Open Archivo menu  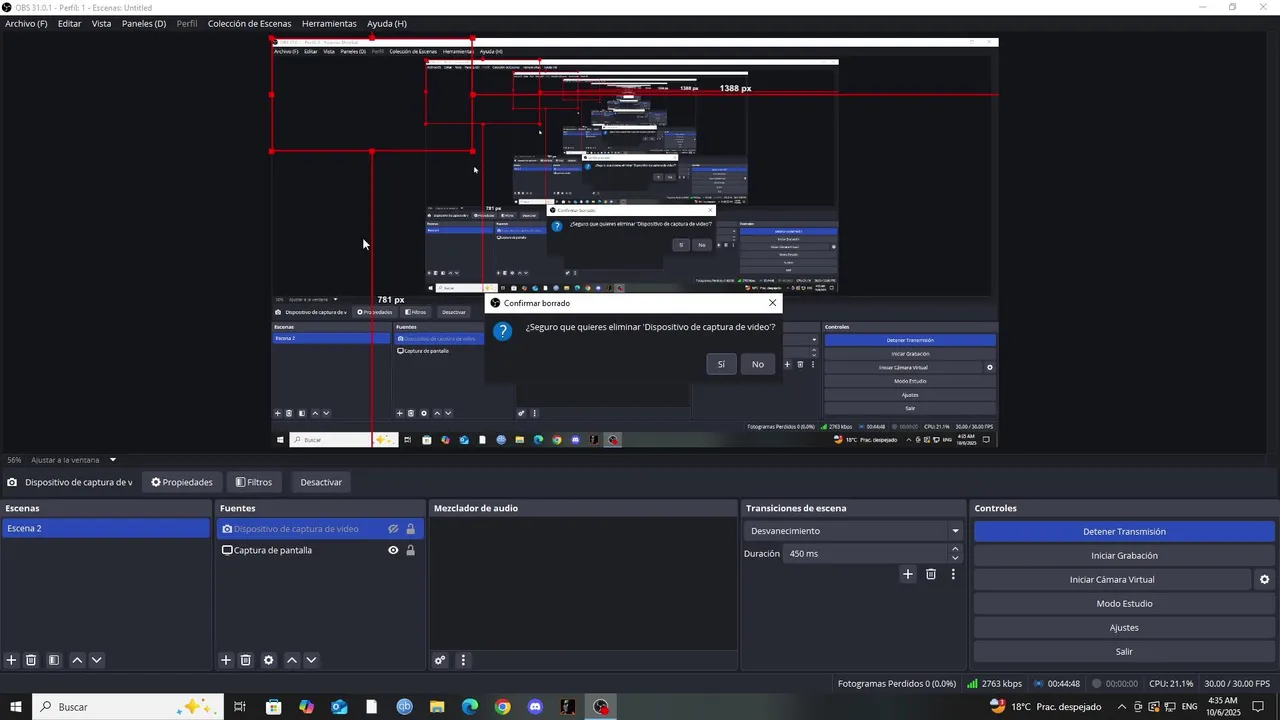[26, 23]
